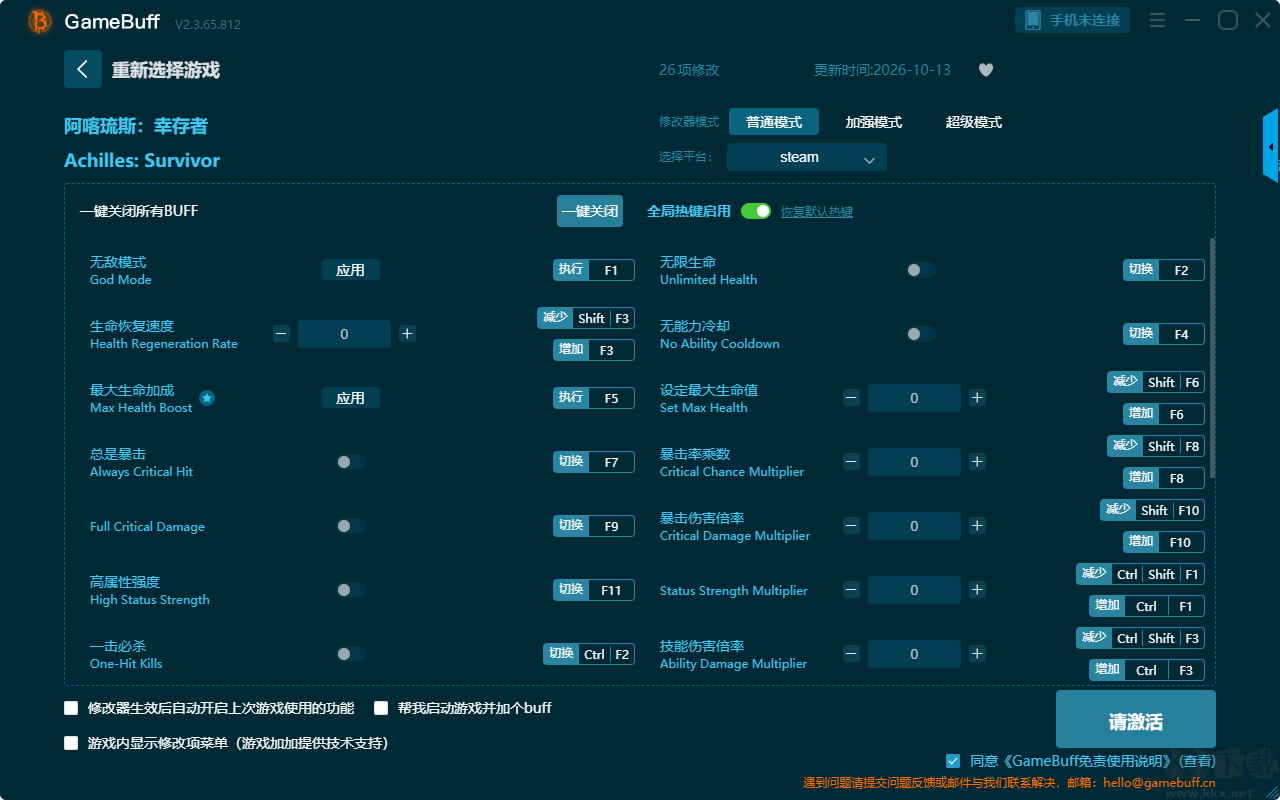
Task: Go back with the arrow beside 重新选择游戏
Action: 83,69
